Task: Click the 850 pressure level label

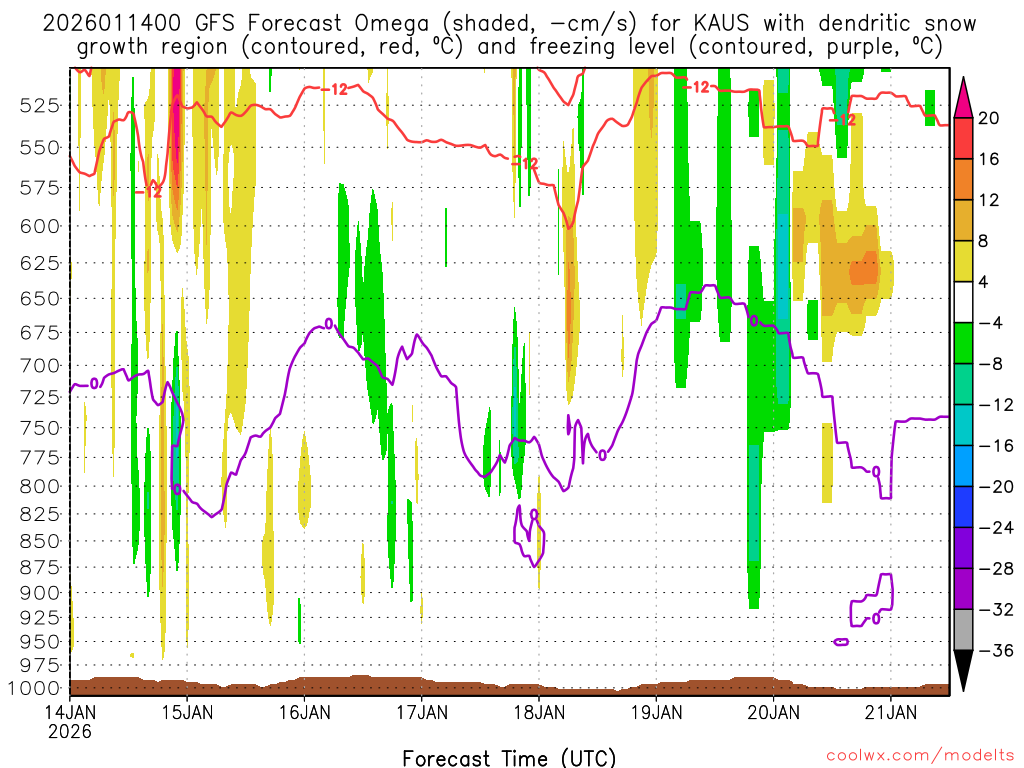Action: [40, 541]
